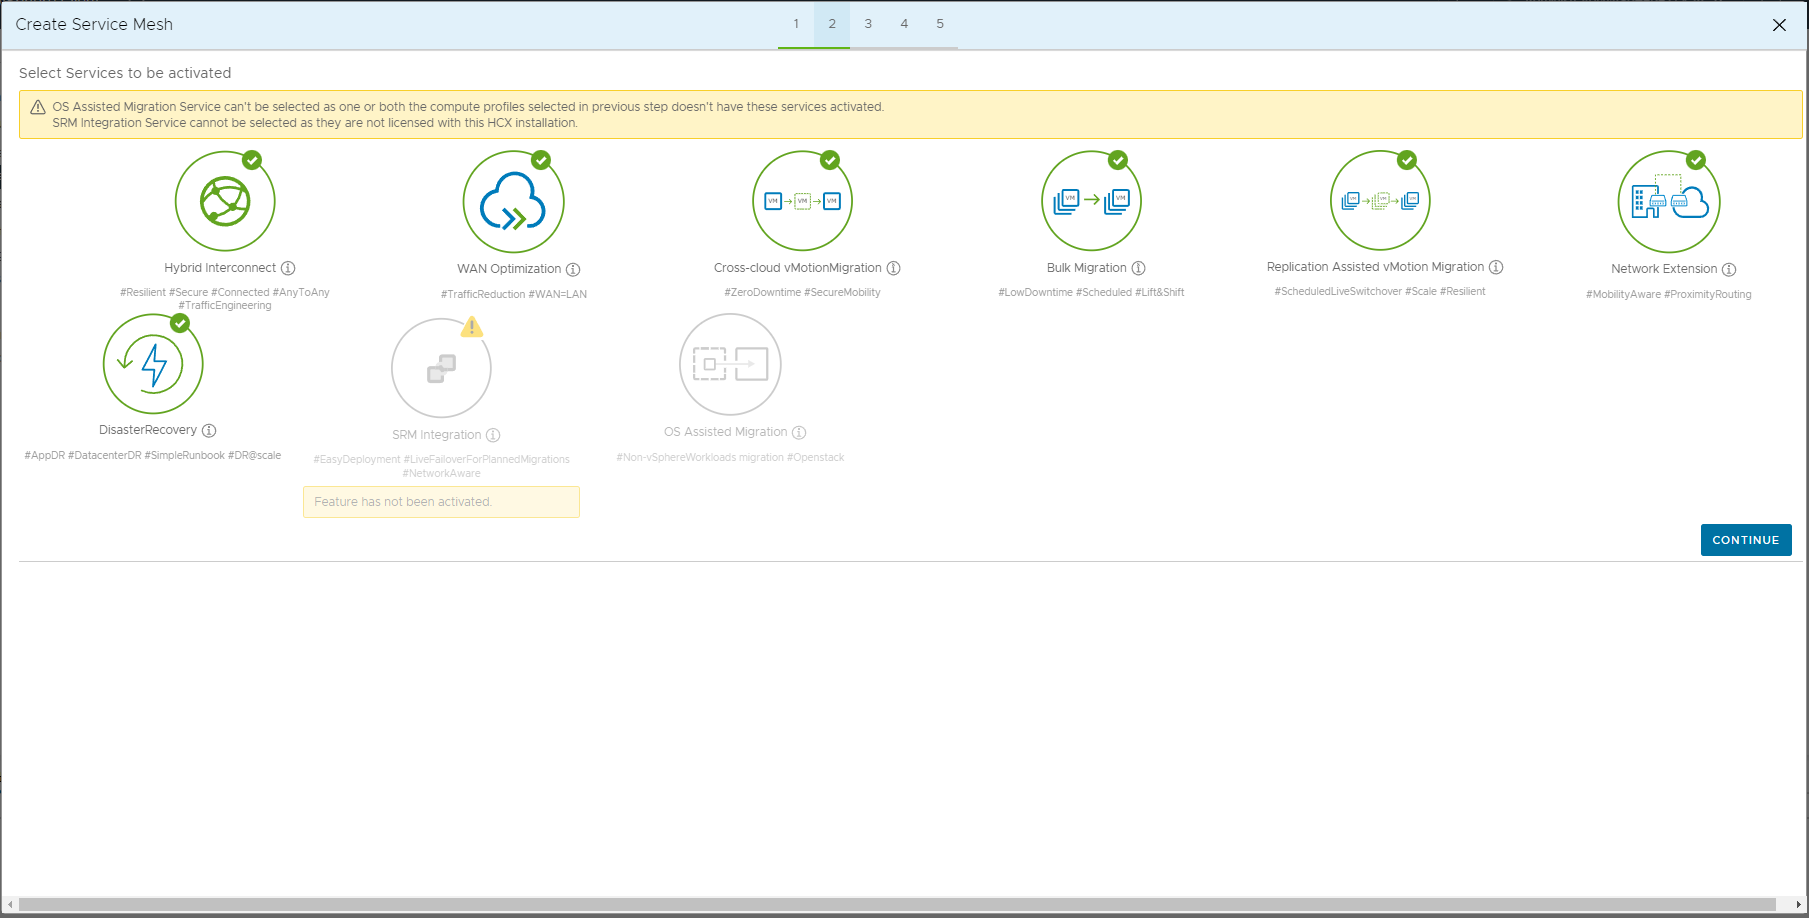Viewport: 1809px width, 918px height.
Task: Click the "#Resilient #Secure #Connected #AnyToAny" tags
Action: [x=225, y=292]
